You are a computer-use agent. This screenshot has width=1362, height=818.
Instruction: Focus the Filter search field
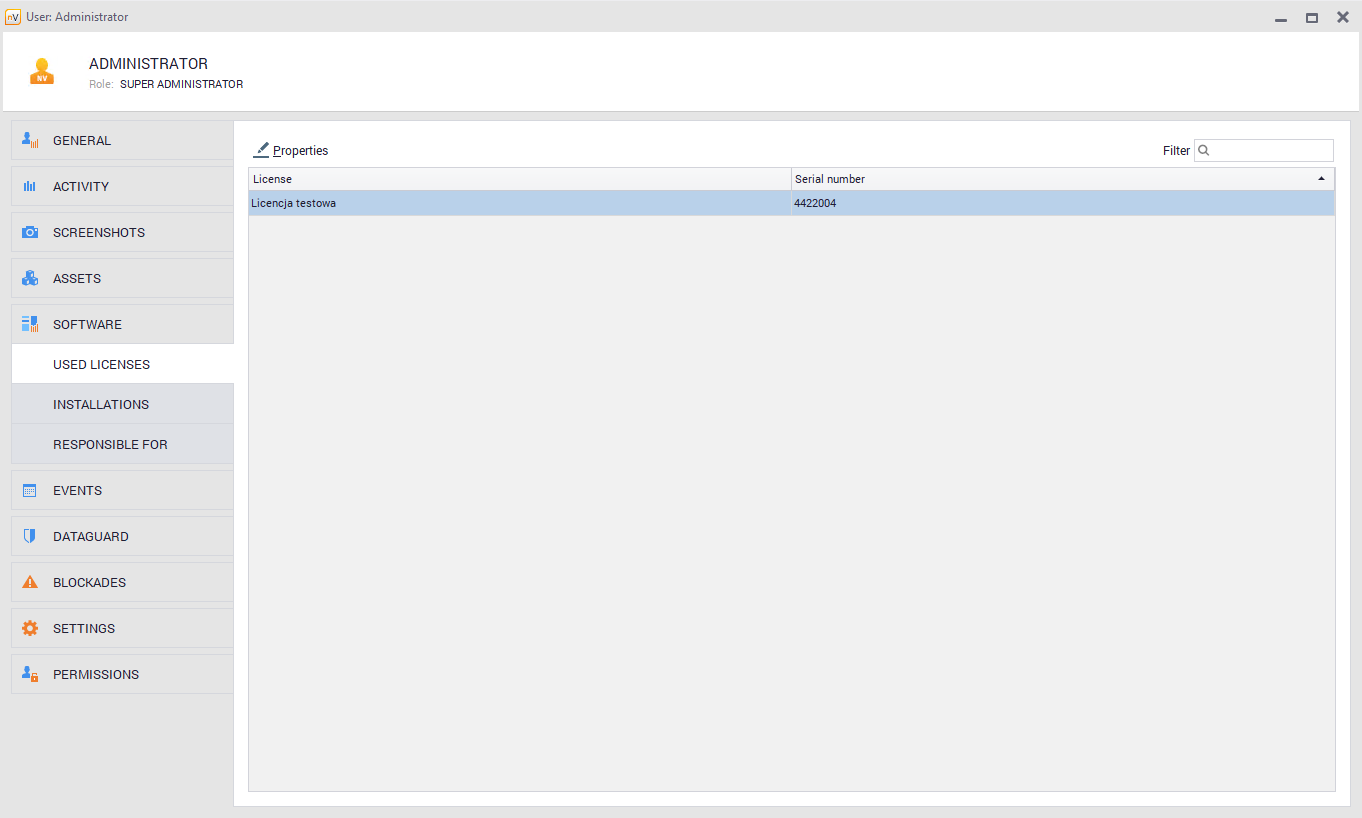point(1271,151)
